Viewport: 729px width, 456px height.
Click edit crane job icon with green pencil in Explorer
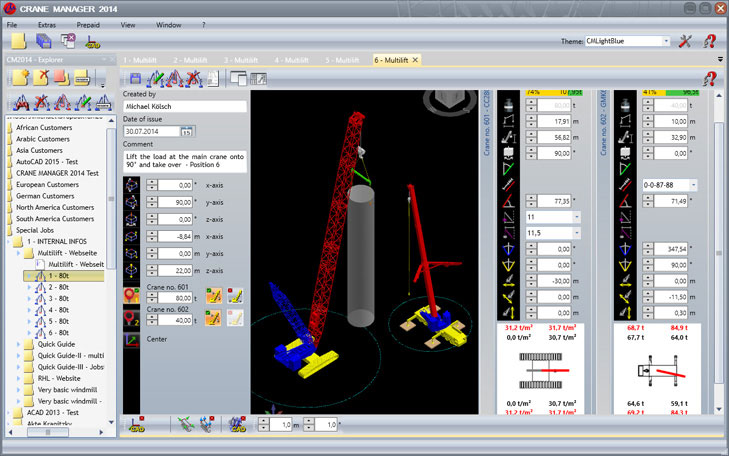(x=83, y=102)
